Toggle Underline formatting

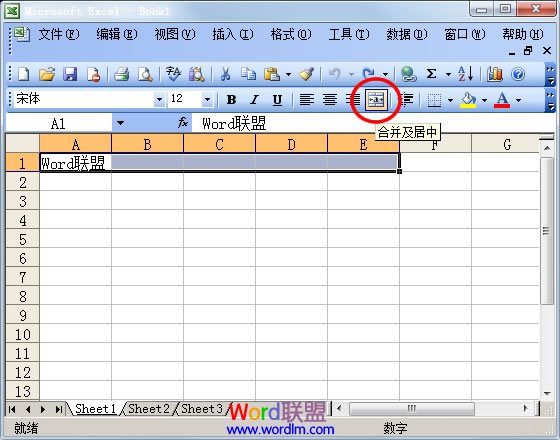[277, 100]
